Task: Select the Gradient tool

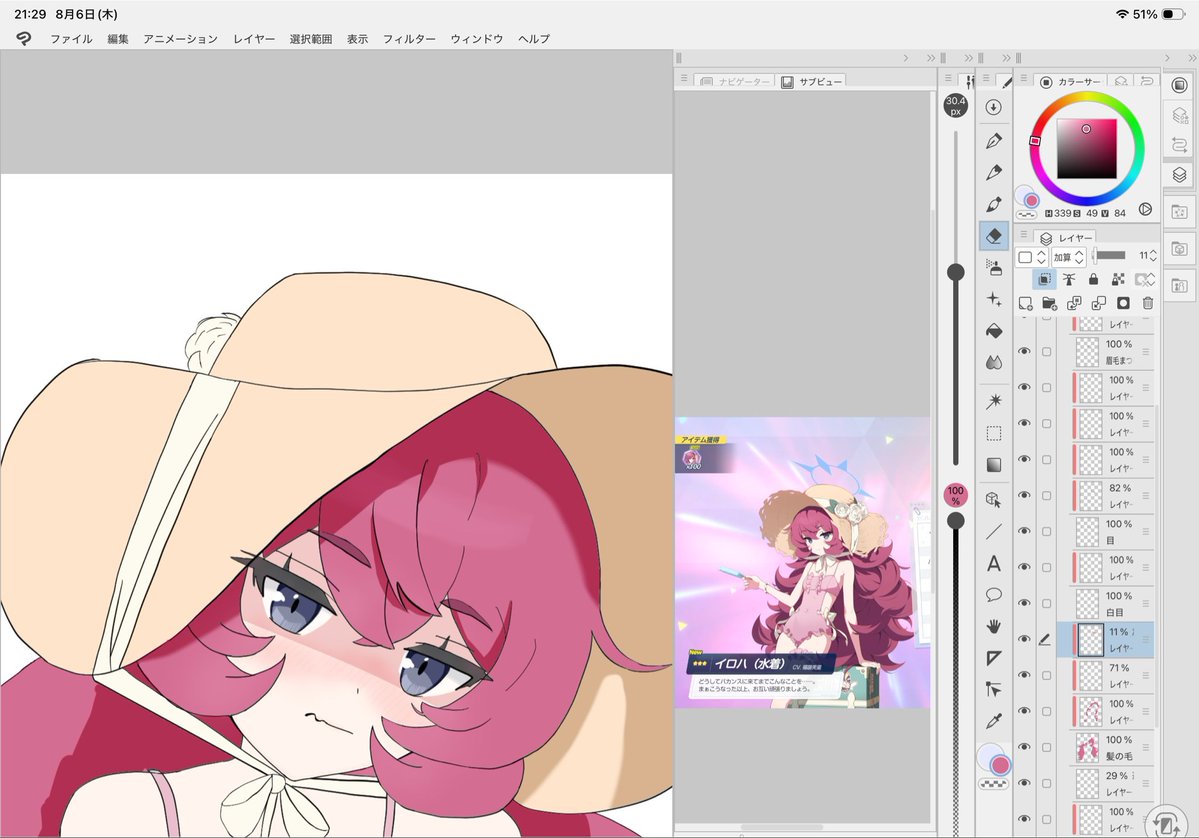Action: [x=993, y=465]
